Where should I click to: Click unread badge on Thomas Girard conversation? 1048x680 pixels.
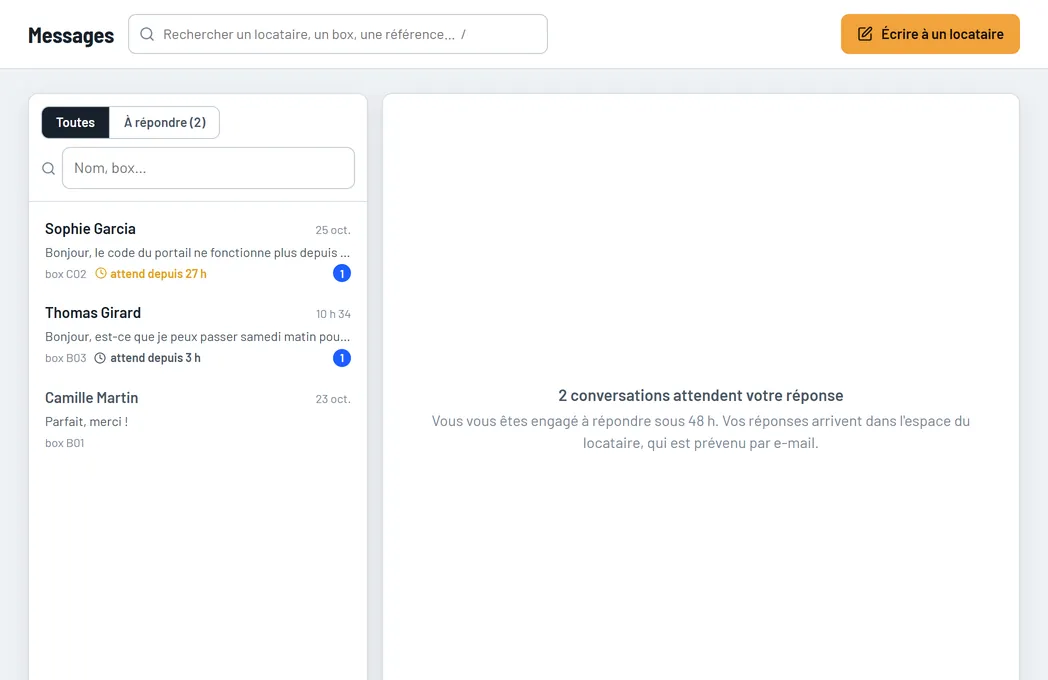342,358
